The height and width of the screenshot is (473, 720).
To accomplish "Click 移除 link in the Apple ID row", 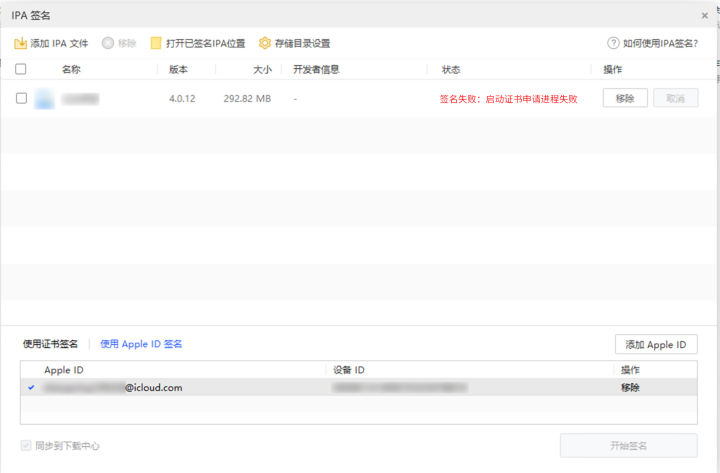I will (630, 388).
